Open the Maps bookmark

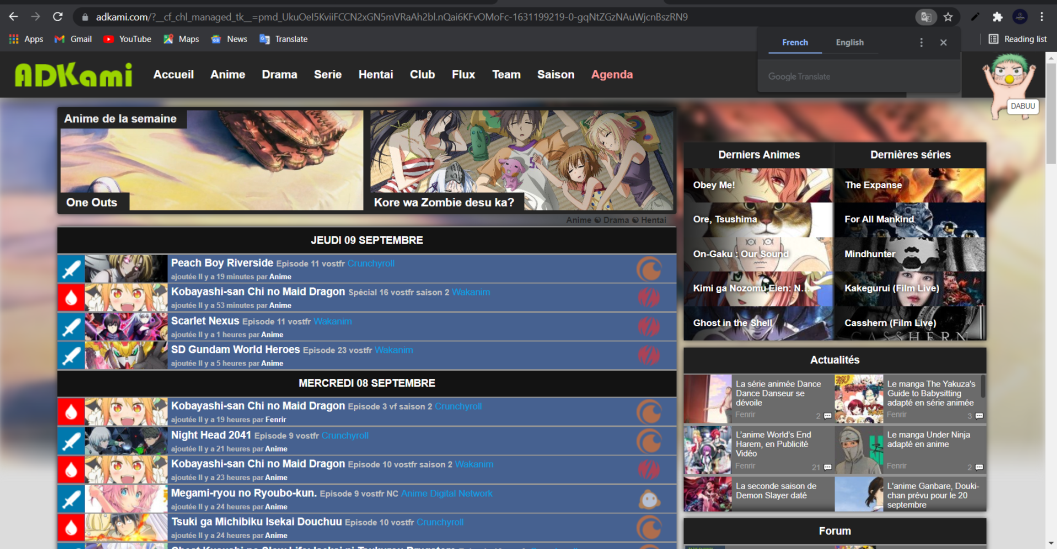point(181,39)
